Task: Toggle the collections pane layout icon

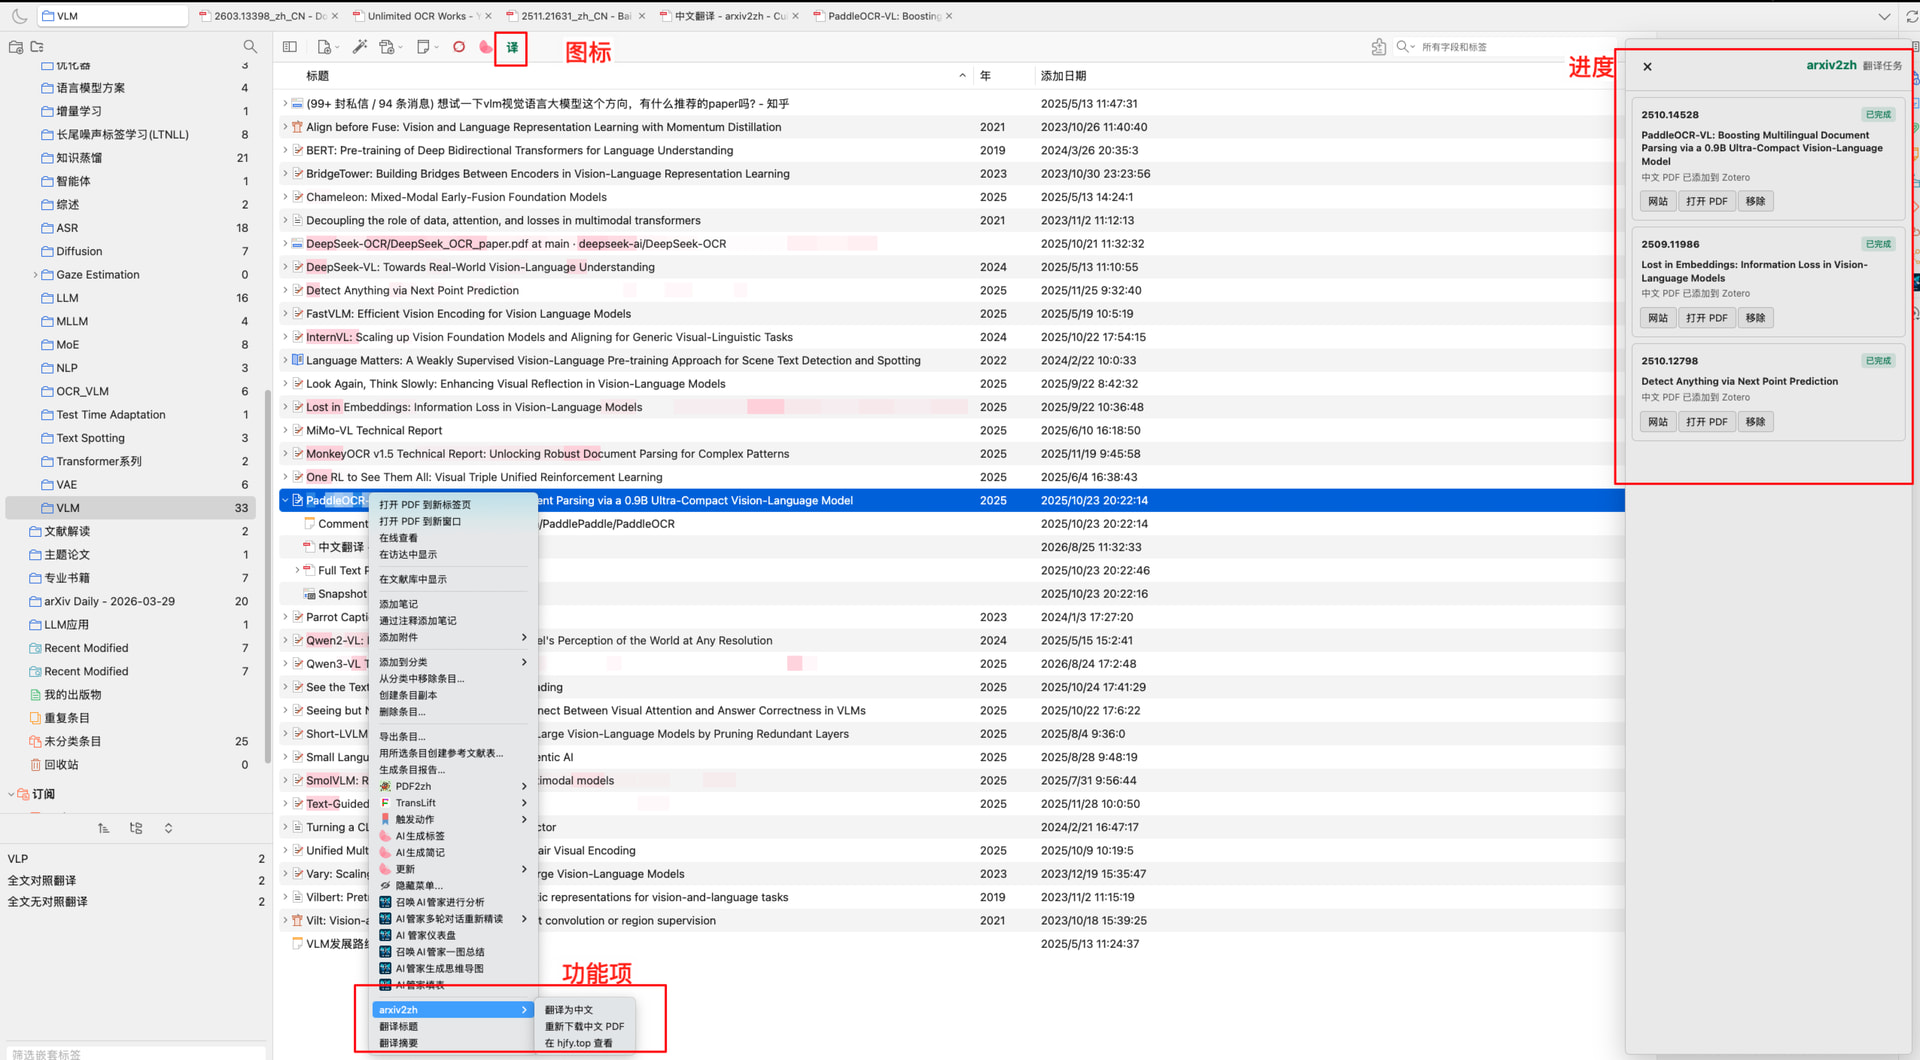Action: (290, 47)
